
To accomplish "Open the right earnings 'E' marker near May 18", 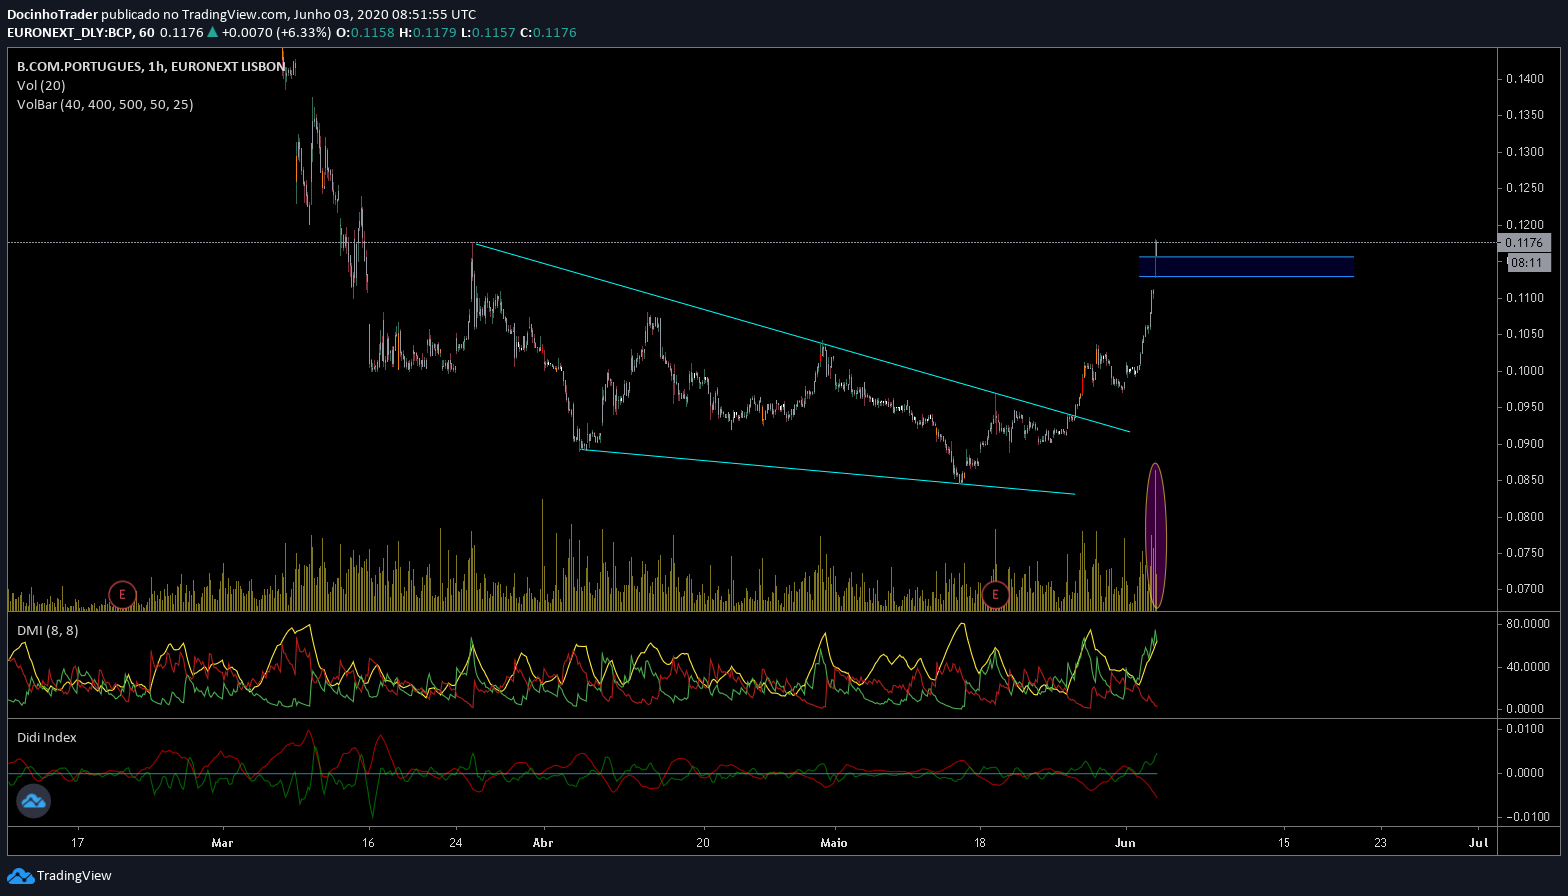I will click(x=995, y=595).
